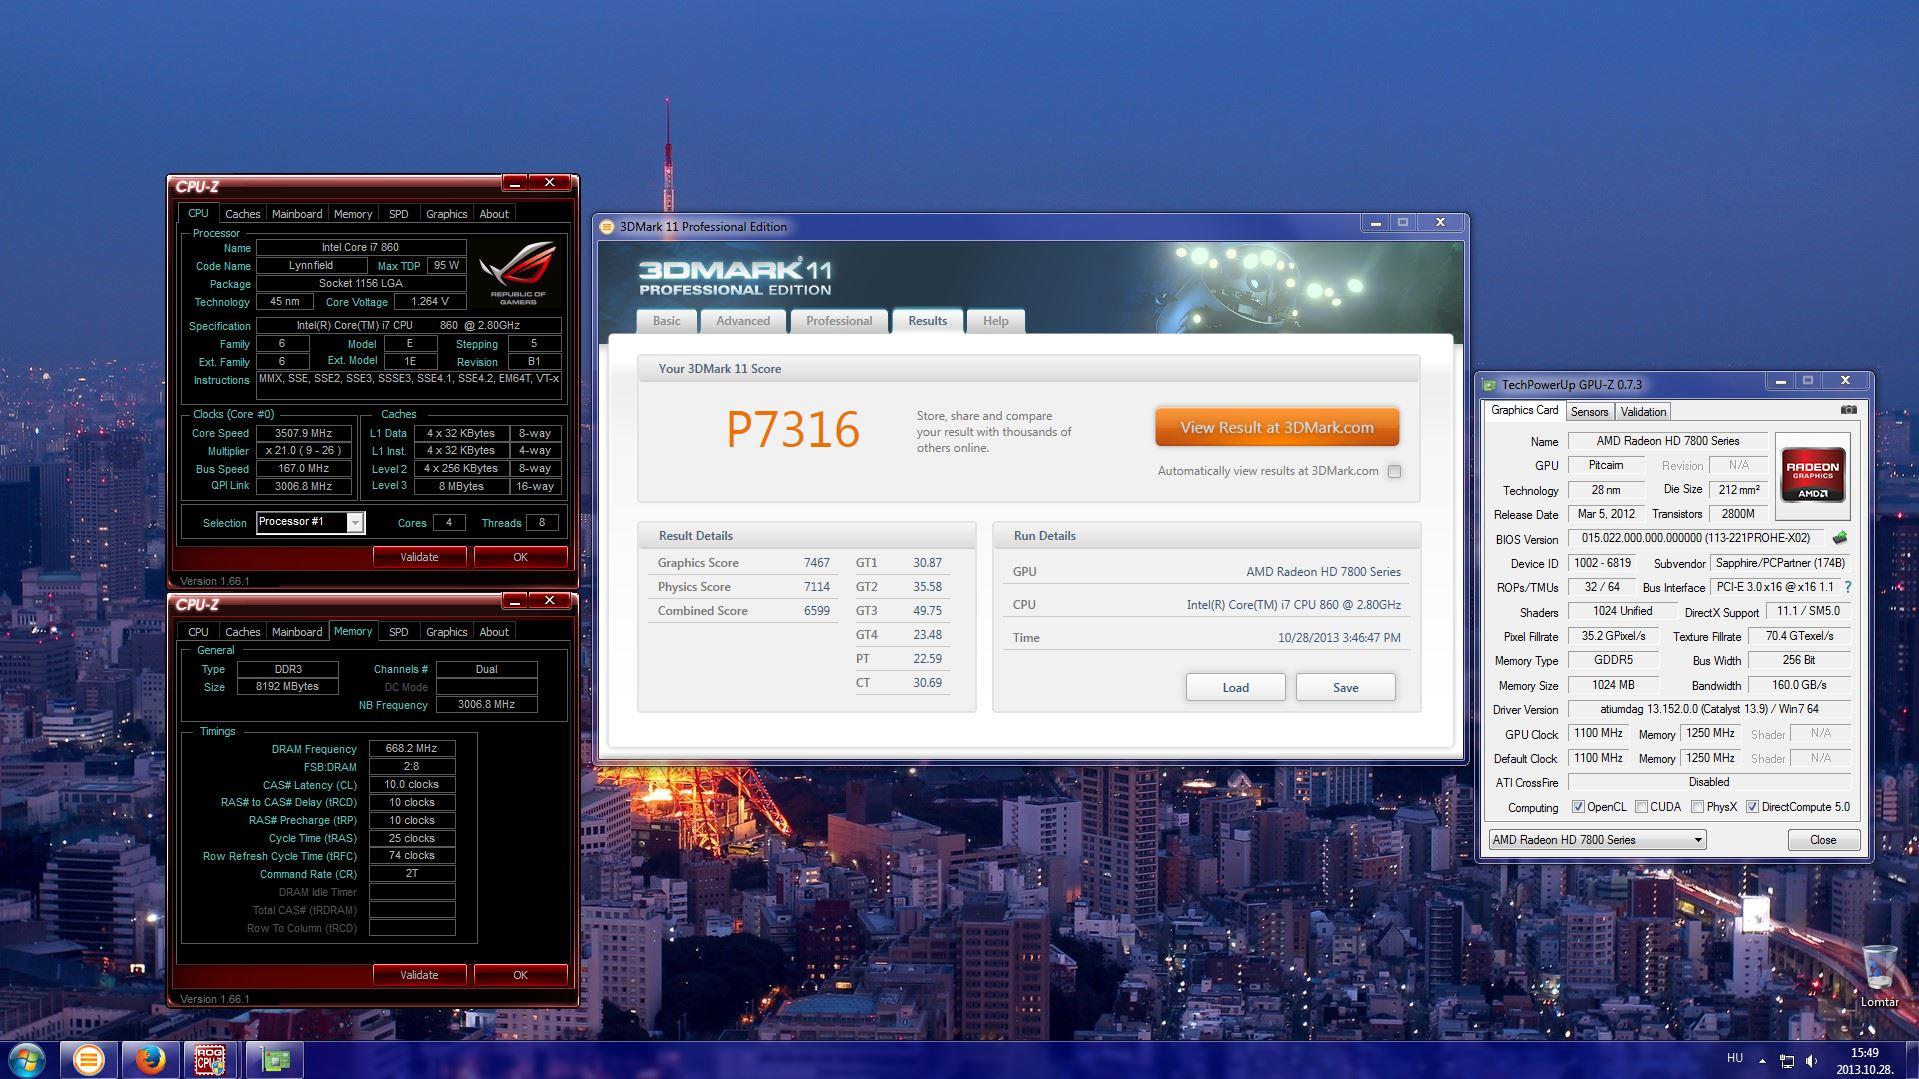The width and height of the screenshot is (1919, 1079).
Task: Click the GPU-Z title bar icon
Action: [x=1489, y=384]
